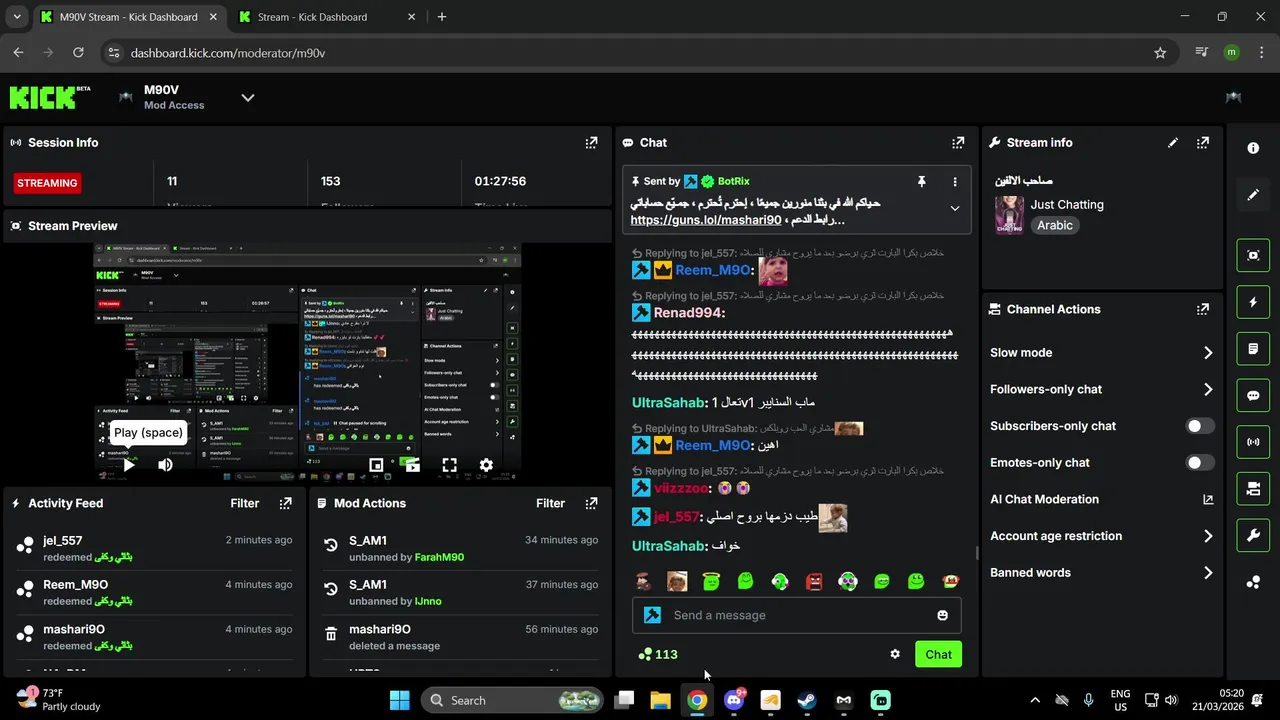The width and height of the screenshot is (1280, 720).
Task: Open a new browser tab
Action: 442,17
